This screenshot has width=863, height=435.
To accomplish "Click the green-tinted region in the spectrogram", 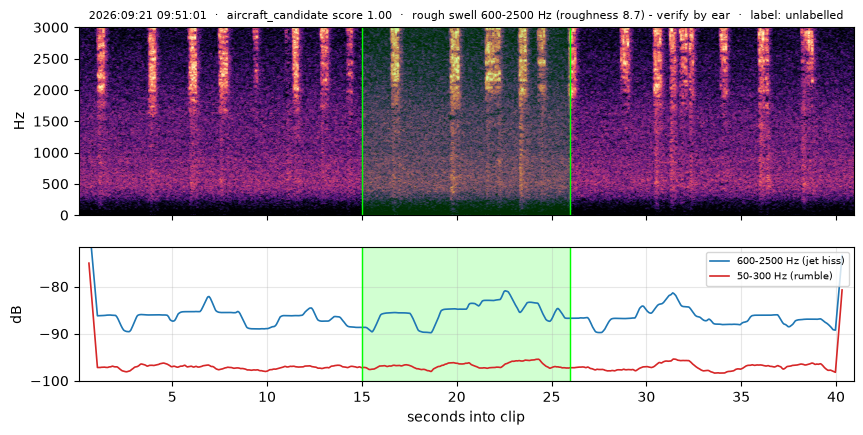I will [466, 121].
